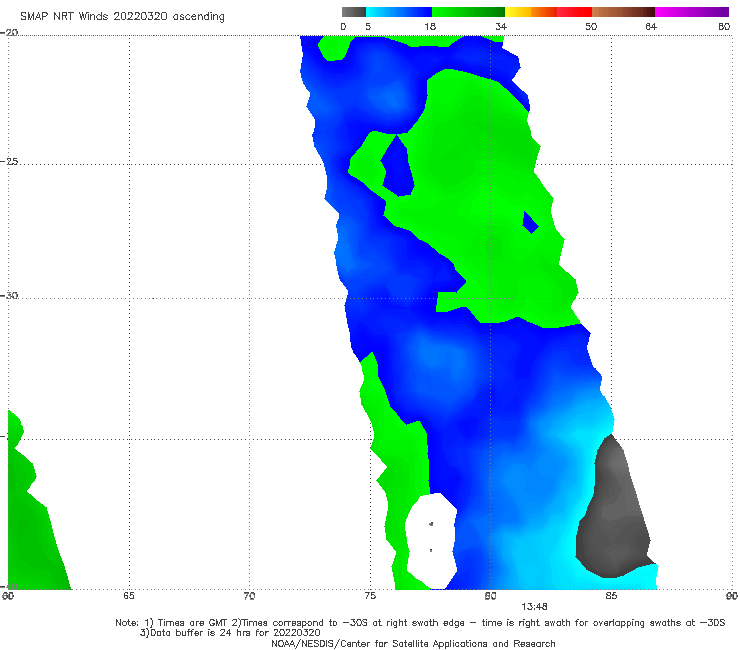Click the green segment of the colorbar

point(469,12)
